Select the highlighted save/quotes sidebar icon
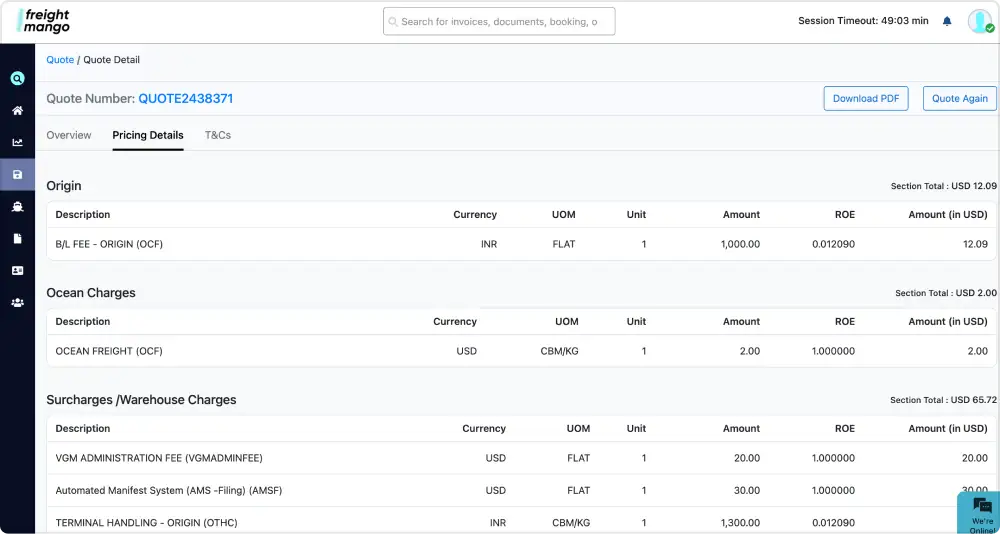The width and height of the screenshot is (1000, 534). 17,174
